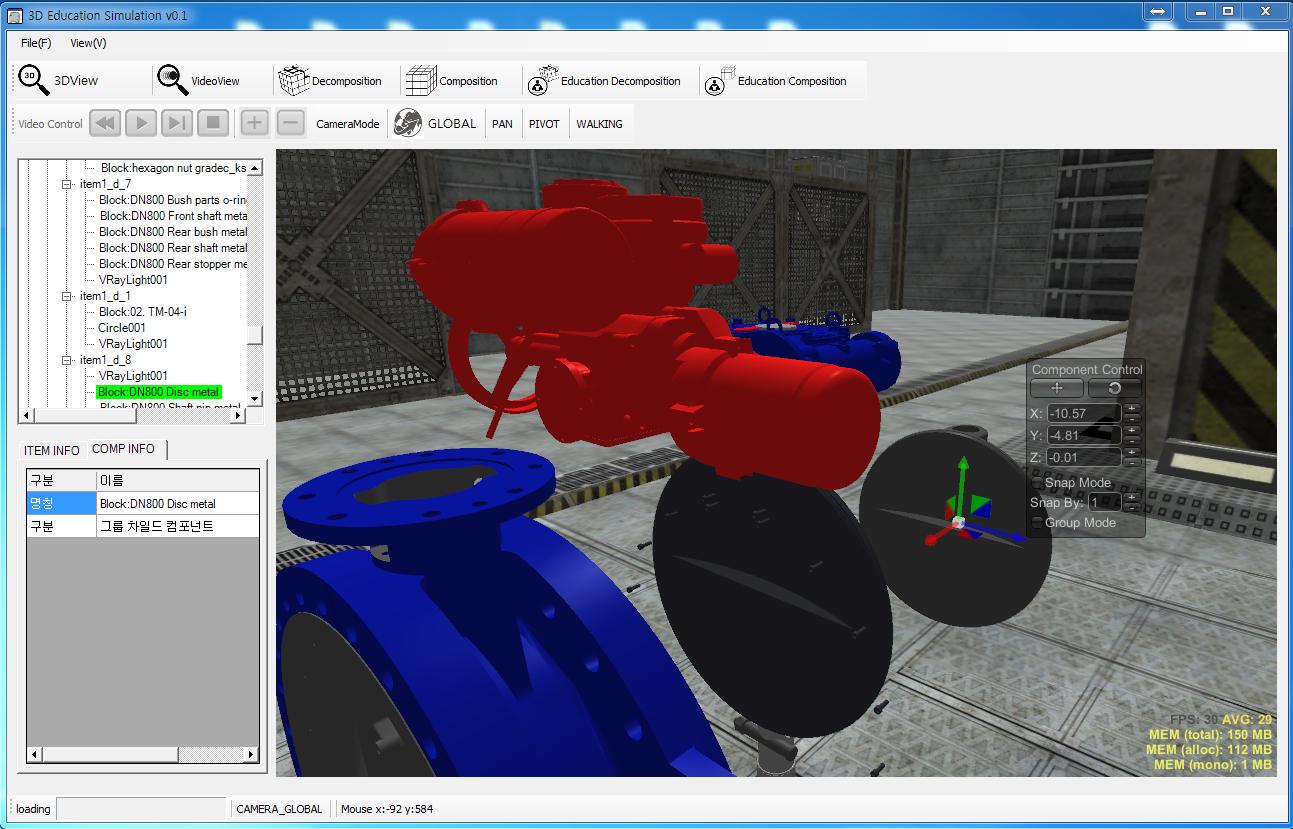Enable Group Mode checkbox
This screenshot has width=1293, height=829.
tap(1037, 523)
